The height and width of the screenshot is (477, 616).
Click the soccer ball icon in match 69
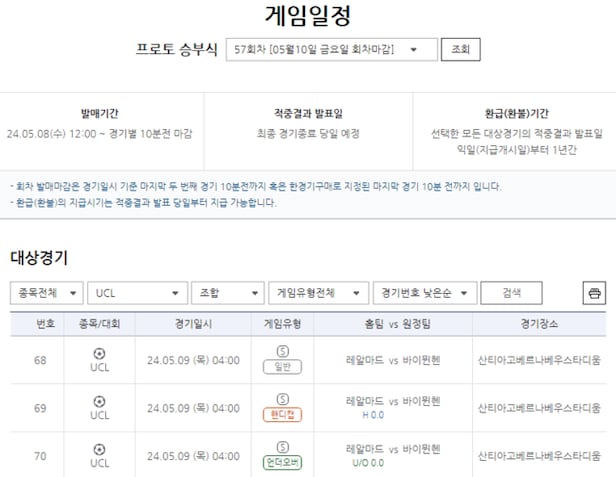[99, 401]
